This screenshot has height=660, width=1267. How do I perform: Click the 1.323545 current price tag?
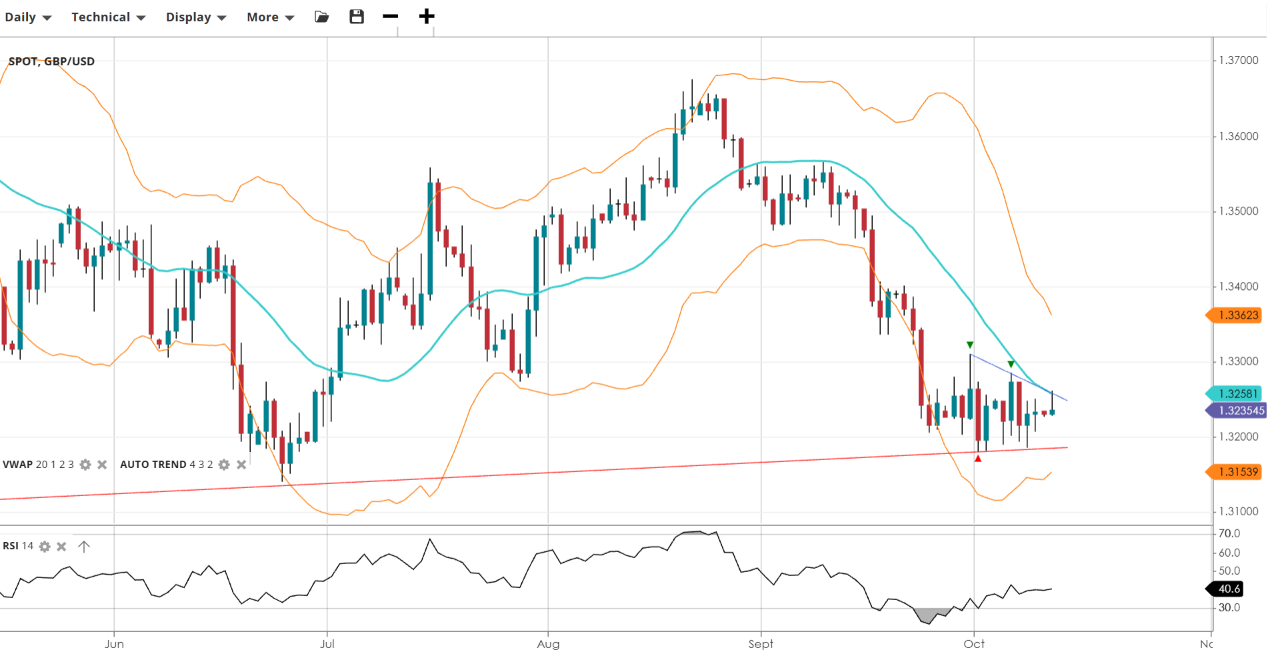tap(1237, 410)
